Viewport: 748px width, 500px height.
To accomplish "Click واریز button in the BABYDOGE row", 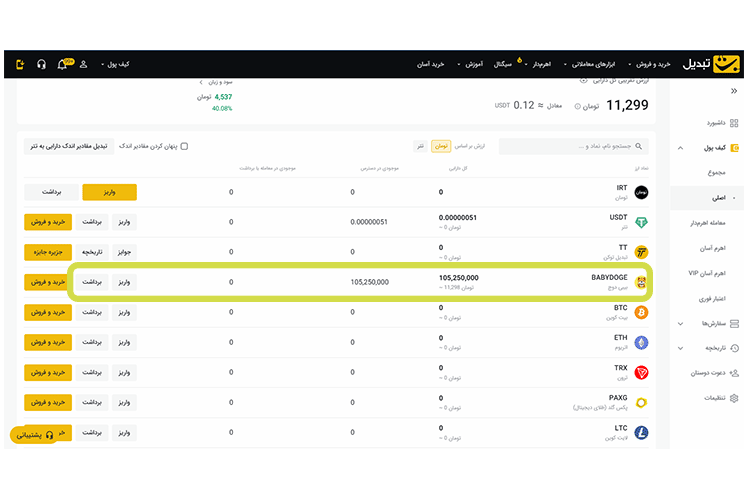I will 125,282.
